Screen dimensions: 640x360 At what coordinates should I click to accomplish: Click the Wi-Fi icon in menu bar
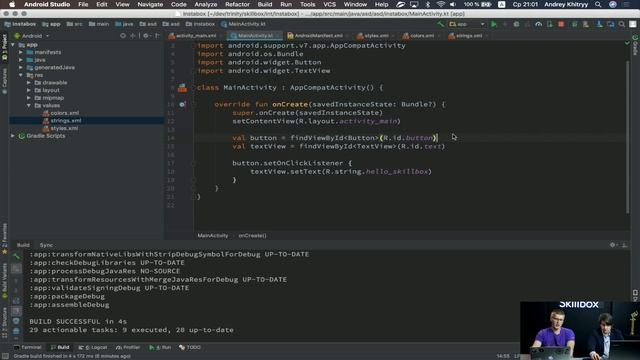(440, 4)
